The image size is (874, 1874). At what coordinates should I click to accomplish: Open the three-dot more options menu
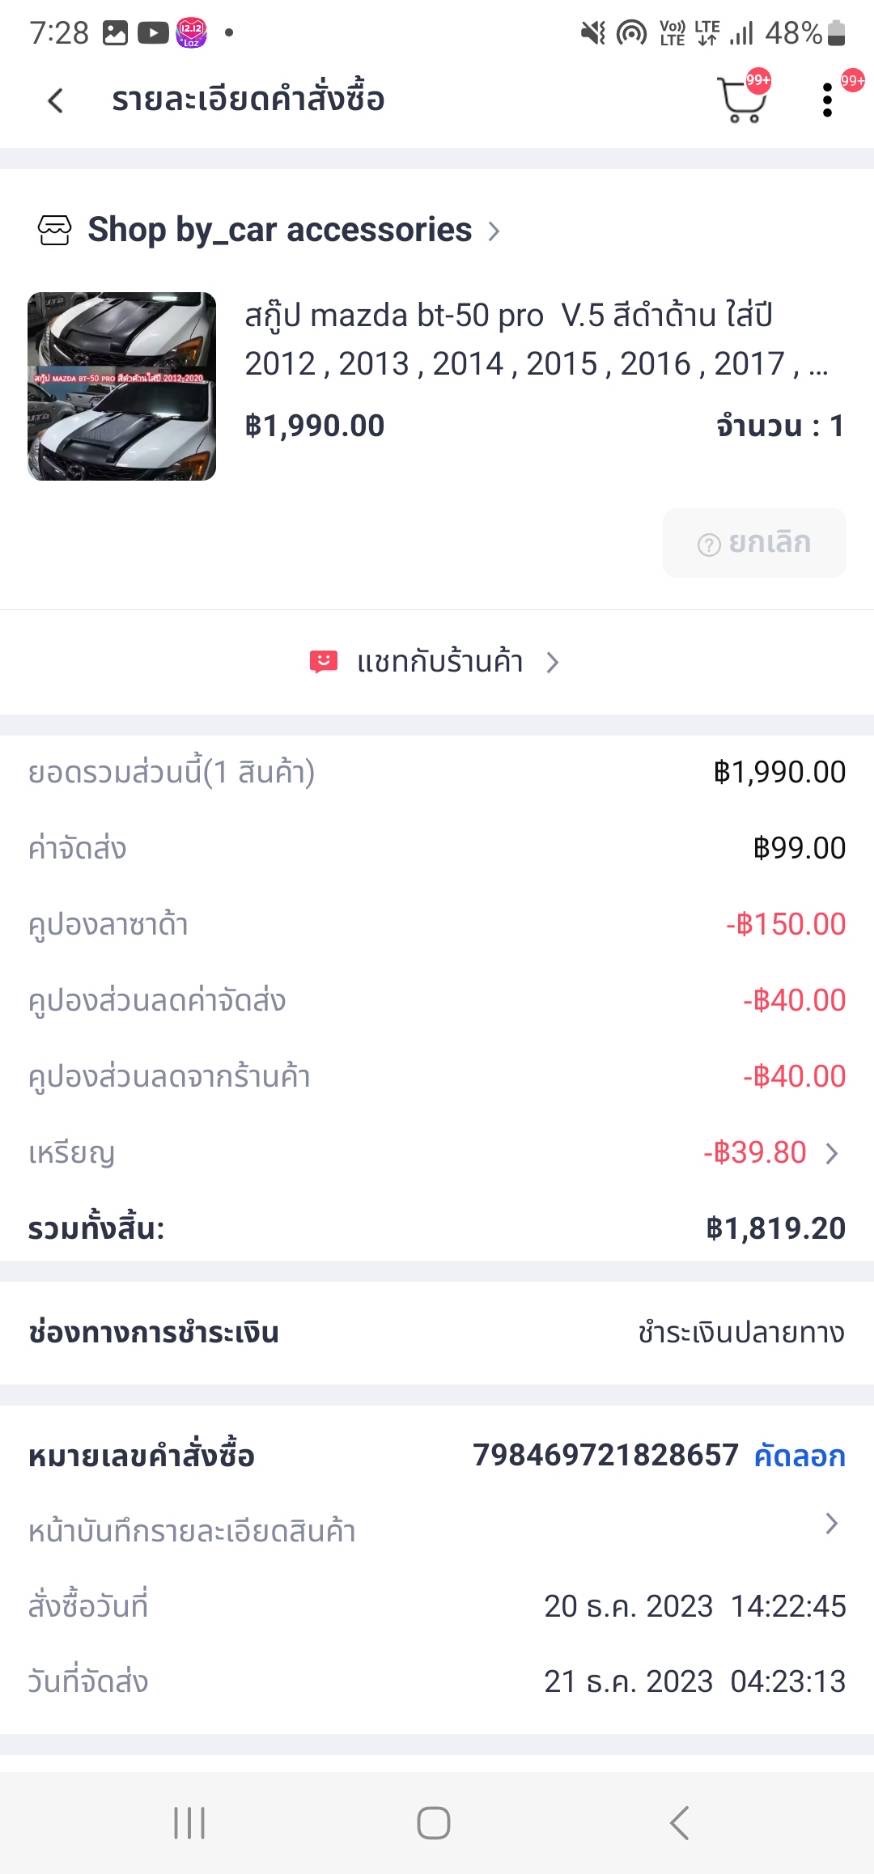pos(827,100)
